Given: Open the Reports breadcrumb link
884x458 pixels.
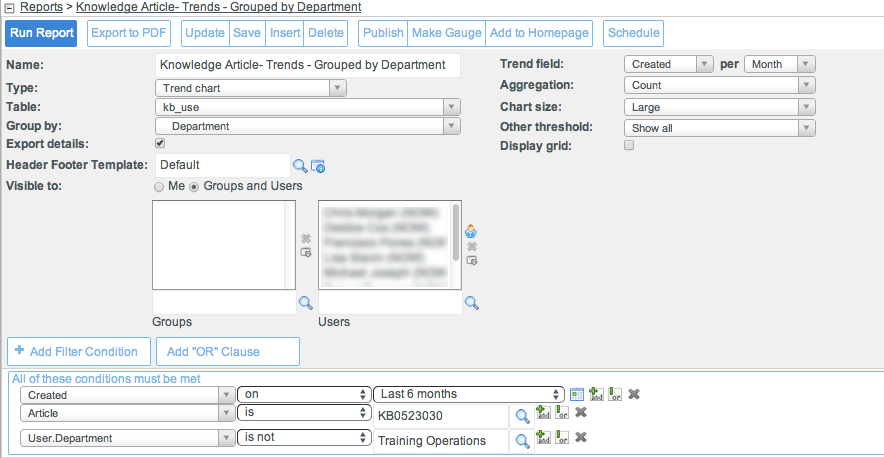Looking at the screenshot, I should 41,7.
